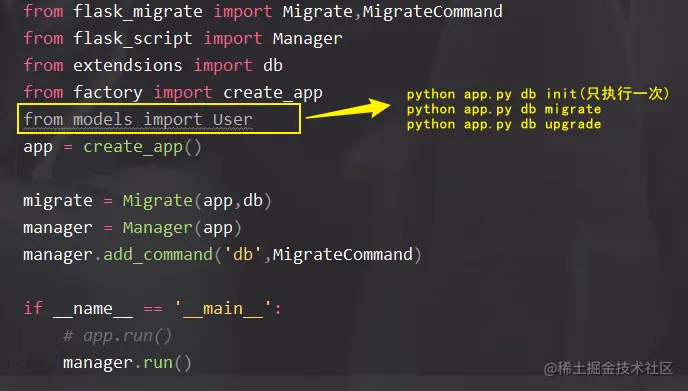Click the line 'from extendsions import db'
Viewport: 688px width, 391px height.
point(153,65)
